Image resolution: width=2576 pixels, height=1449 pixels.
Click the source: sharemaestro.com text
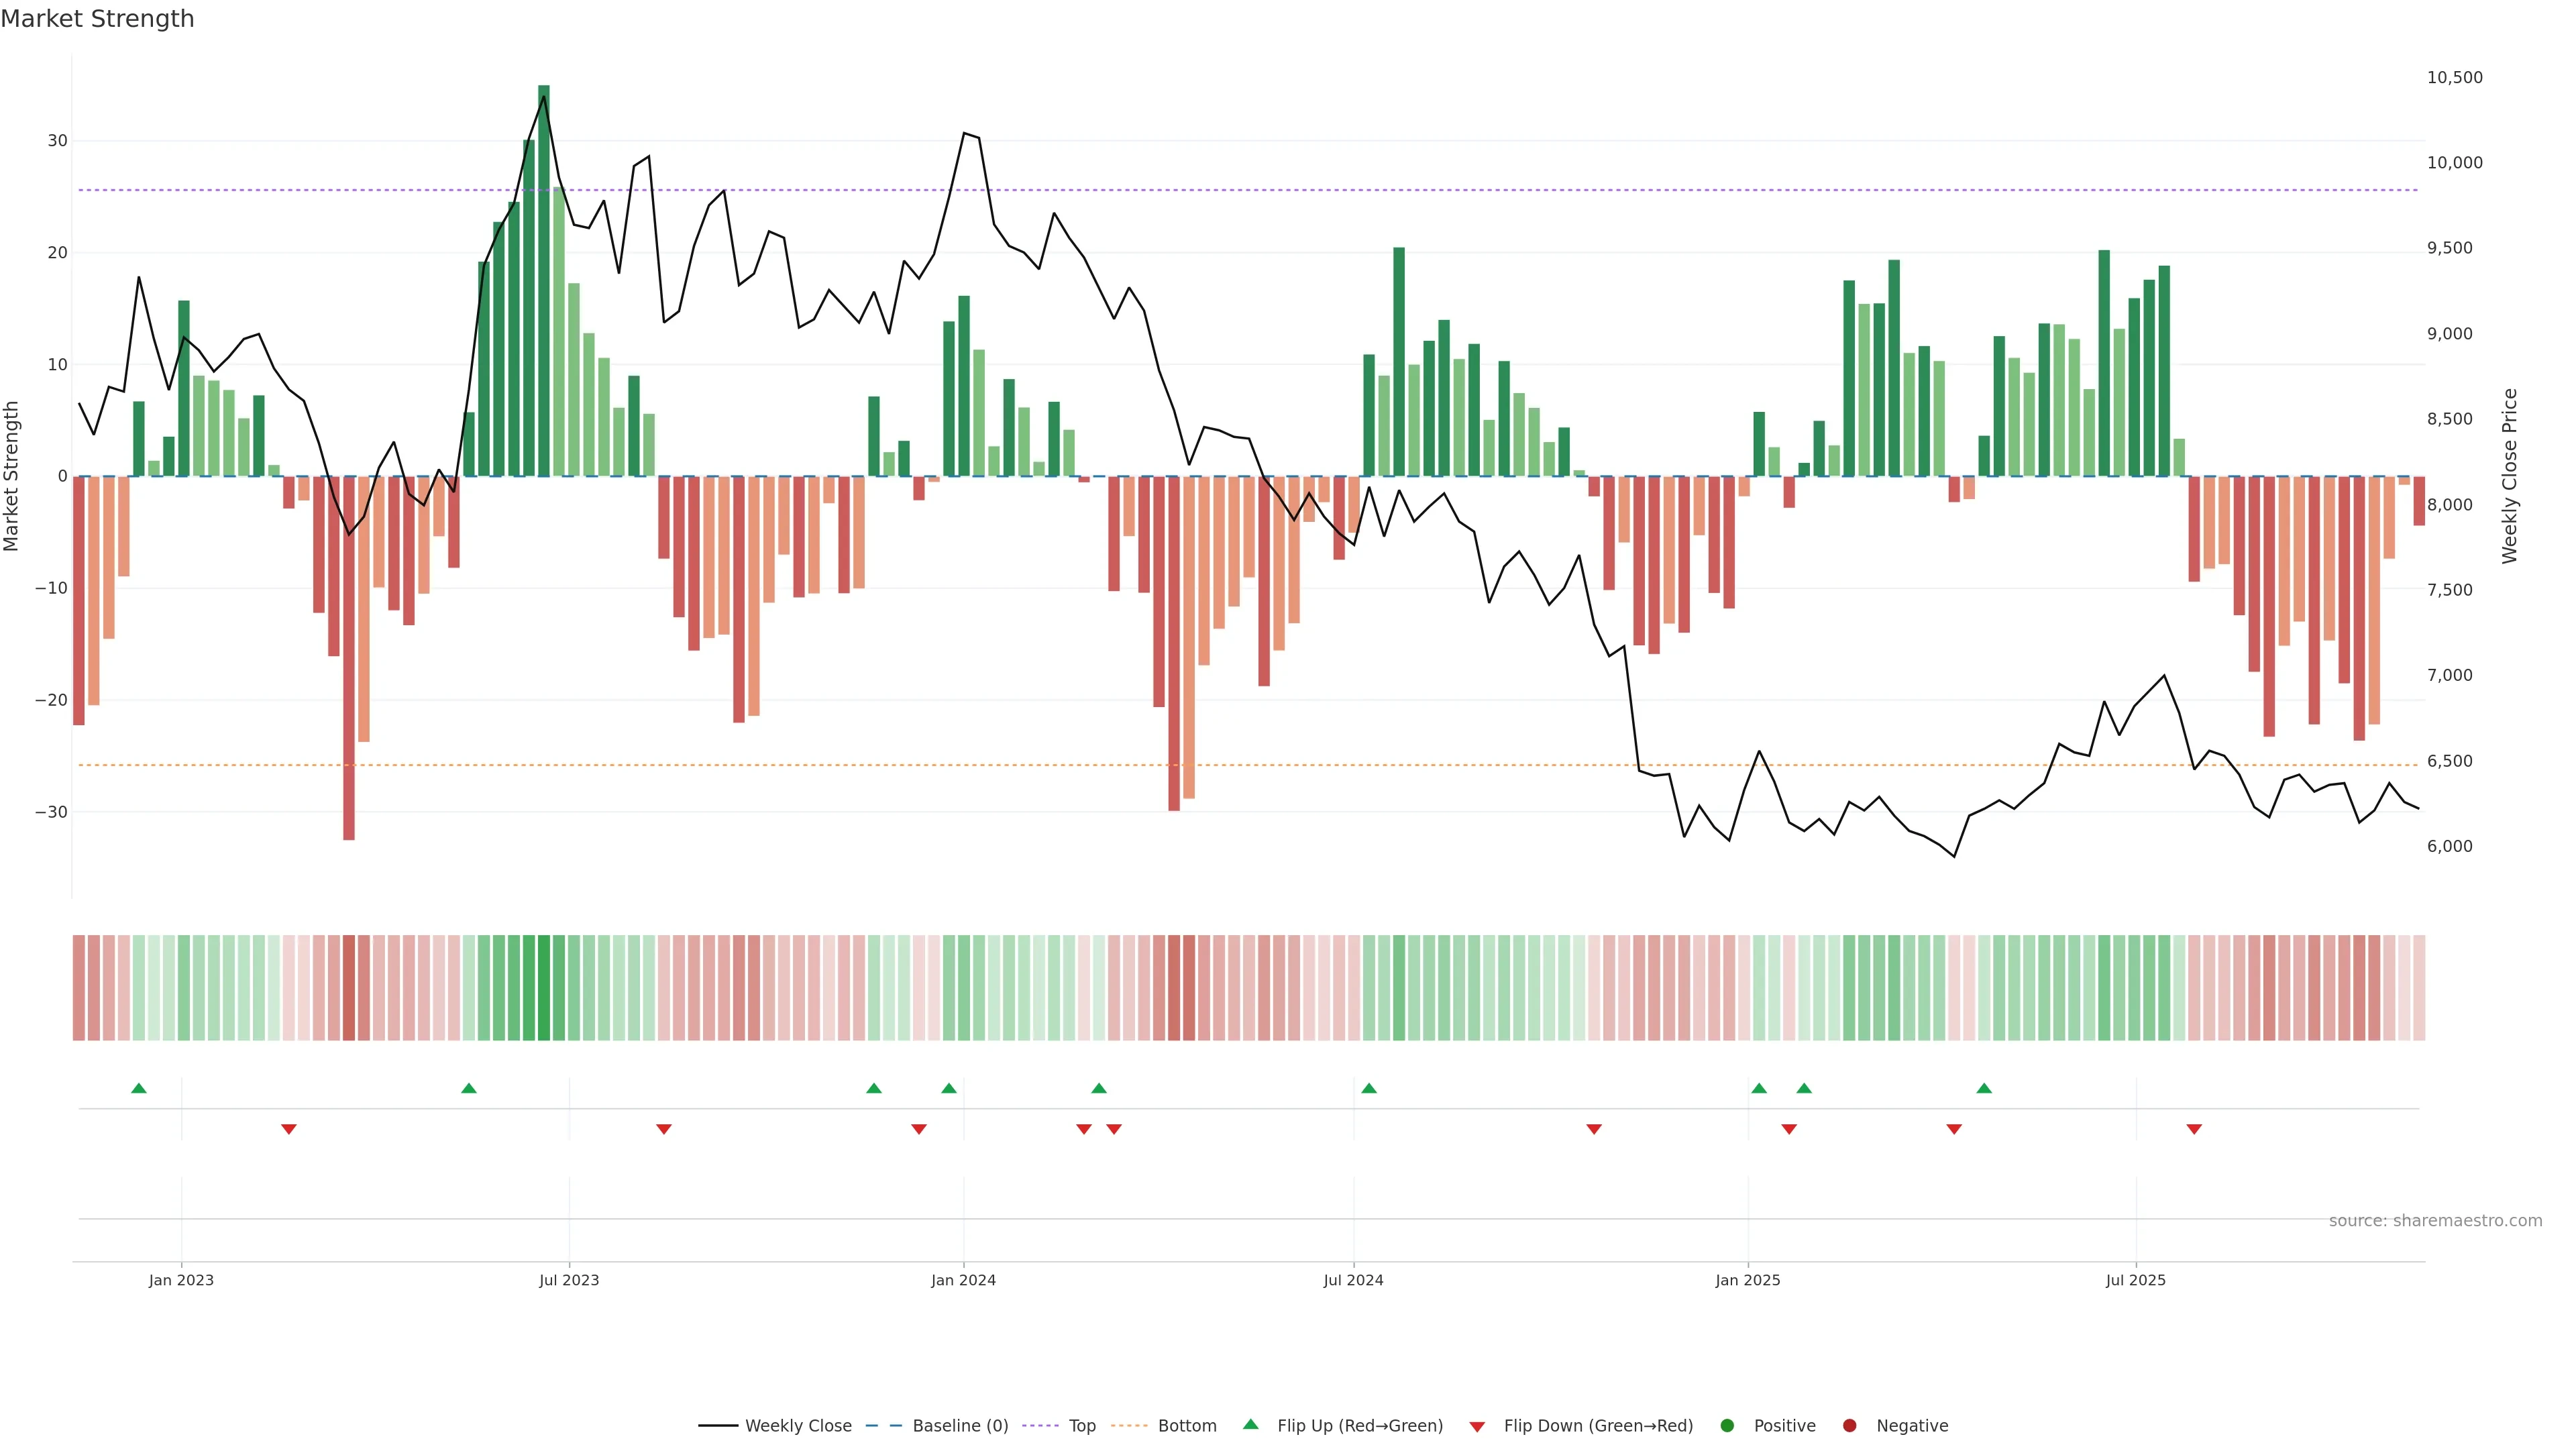click(2435, 1221)
